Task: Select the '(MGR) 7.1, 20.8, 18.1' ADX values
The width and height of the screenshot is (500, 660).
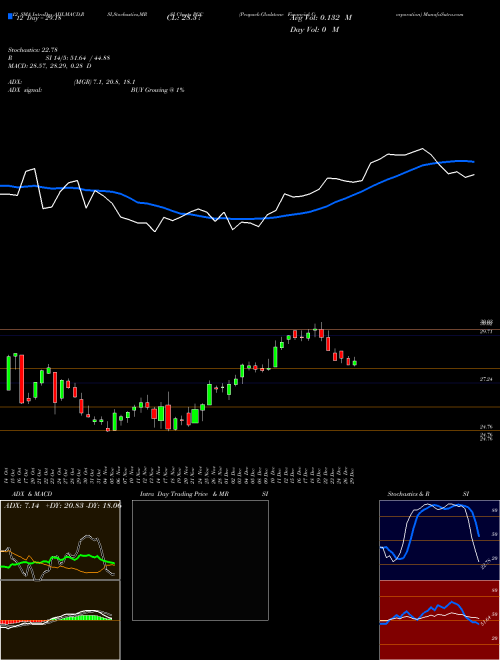Action: coord(104,82)
